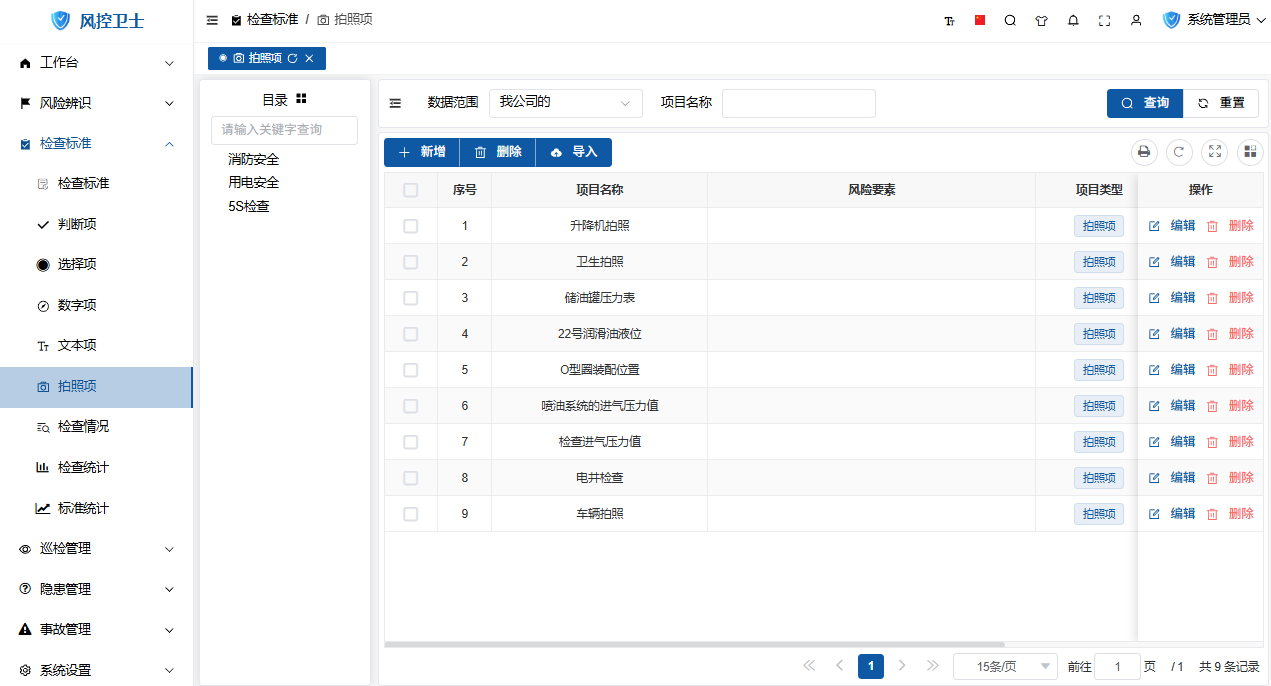Toggle the sidebar collapse hamburger icon
Screen dimensions: 1271x686
coord(212,20)
